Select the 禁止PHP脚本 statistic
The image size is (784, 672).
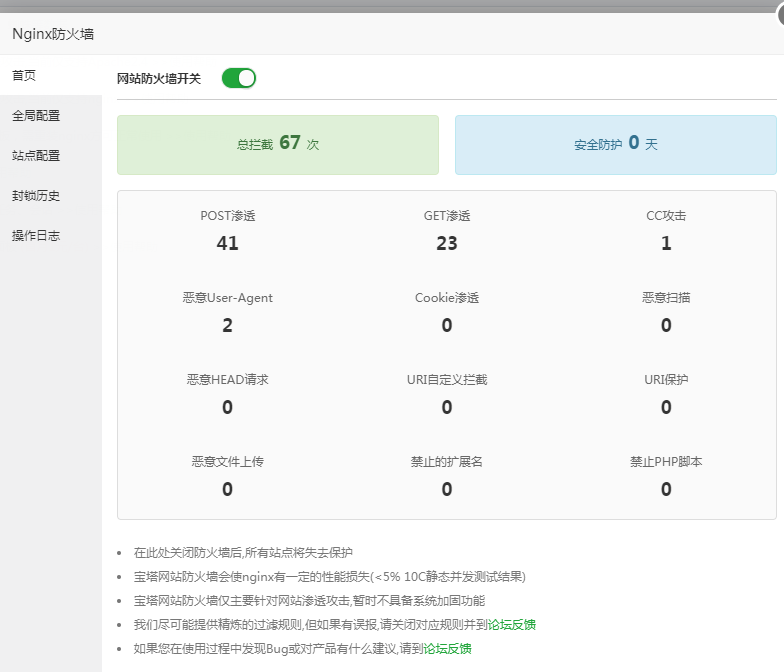(x=666, y=476)
